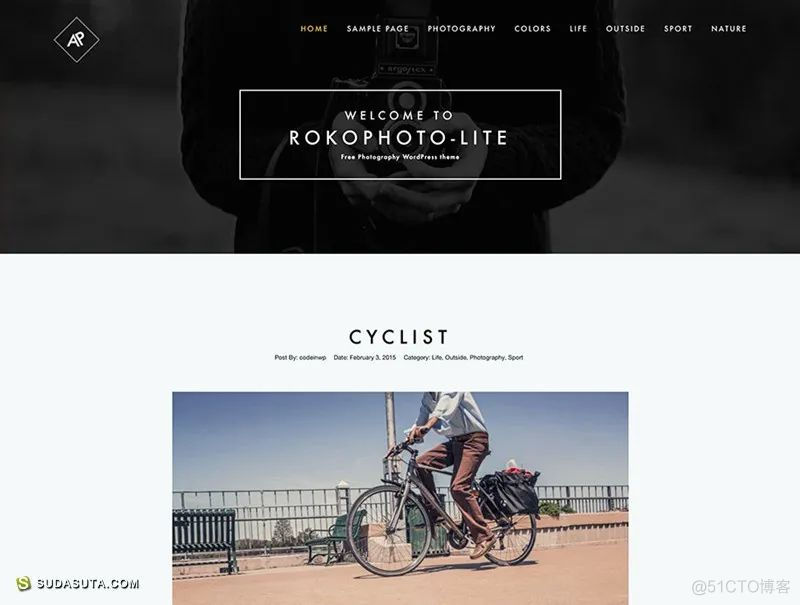
Task: Open Sport category link in post meta
Action: click(x=515, y=358)
